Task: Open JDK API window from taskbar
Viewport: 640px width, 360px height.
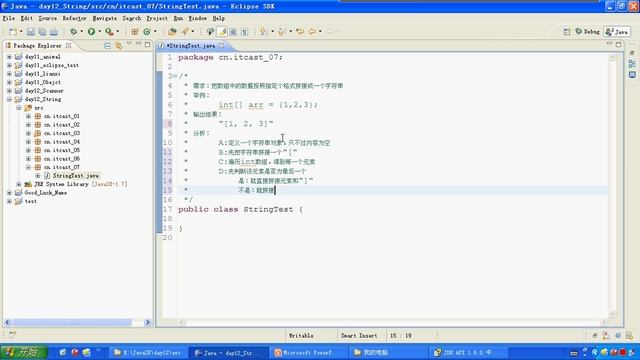Action: pos(468,353)
